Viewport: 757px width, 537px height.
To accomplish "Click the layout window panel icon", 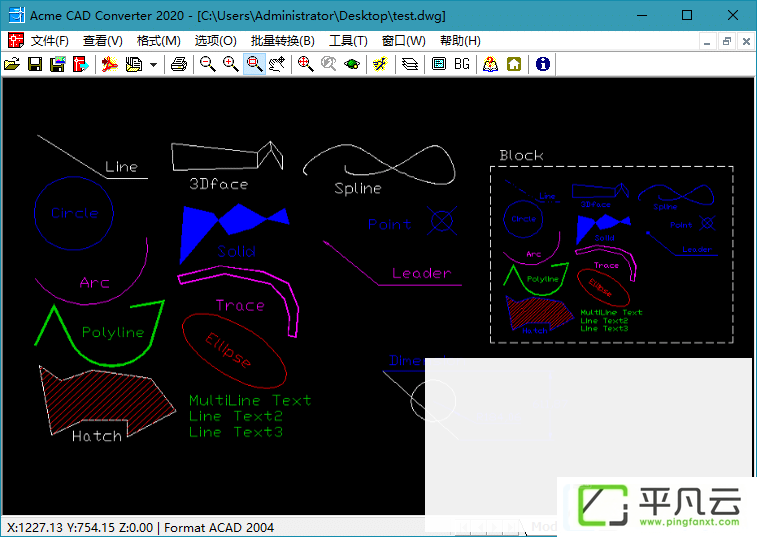I will [439, 64].
